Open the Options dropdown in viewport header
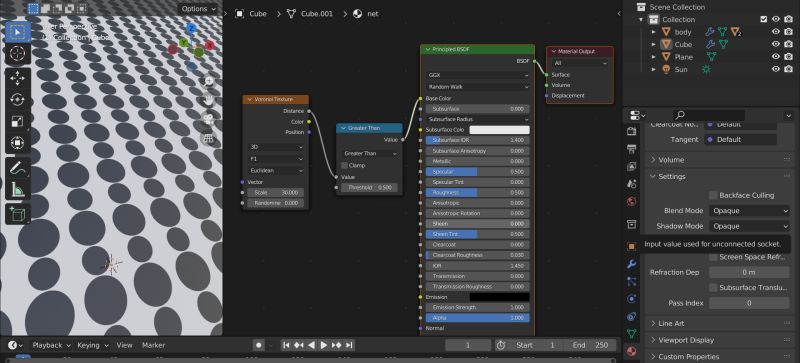 [198, 9]
